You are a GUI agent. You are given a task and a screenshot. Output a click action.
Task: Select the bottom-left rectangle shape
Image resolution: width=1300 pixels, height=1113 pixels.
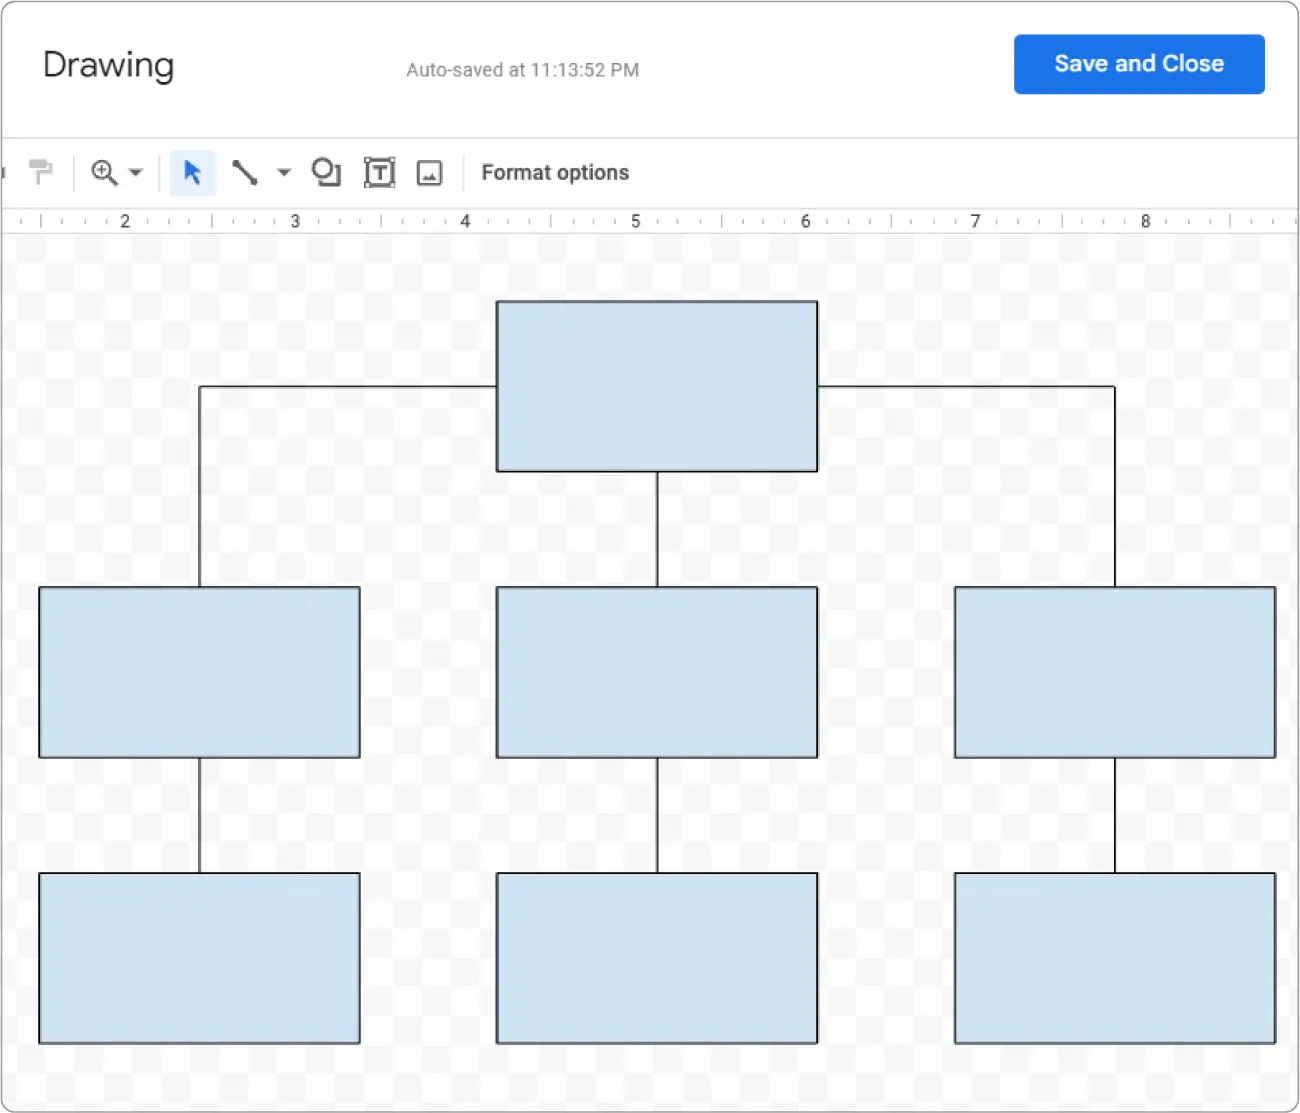(198, 958)
